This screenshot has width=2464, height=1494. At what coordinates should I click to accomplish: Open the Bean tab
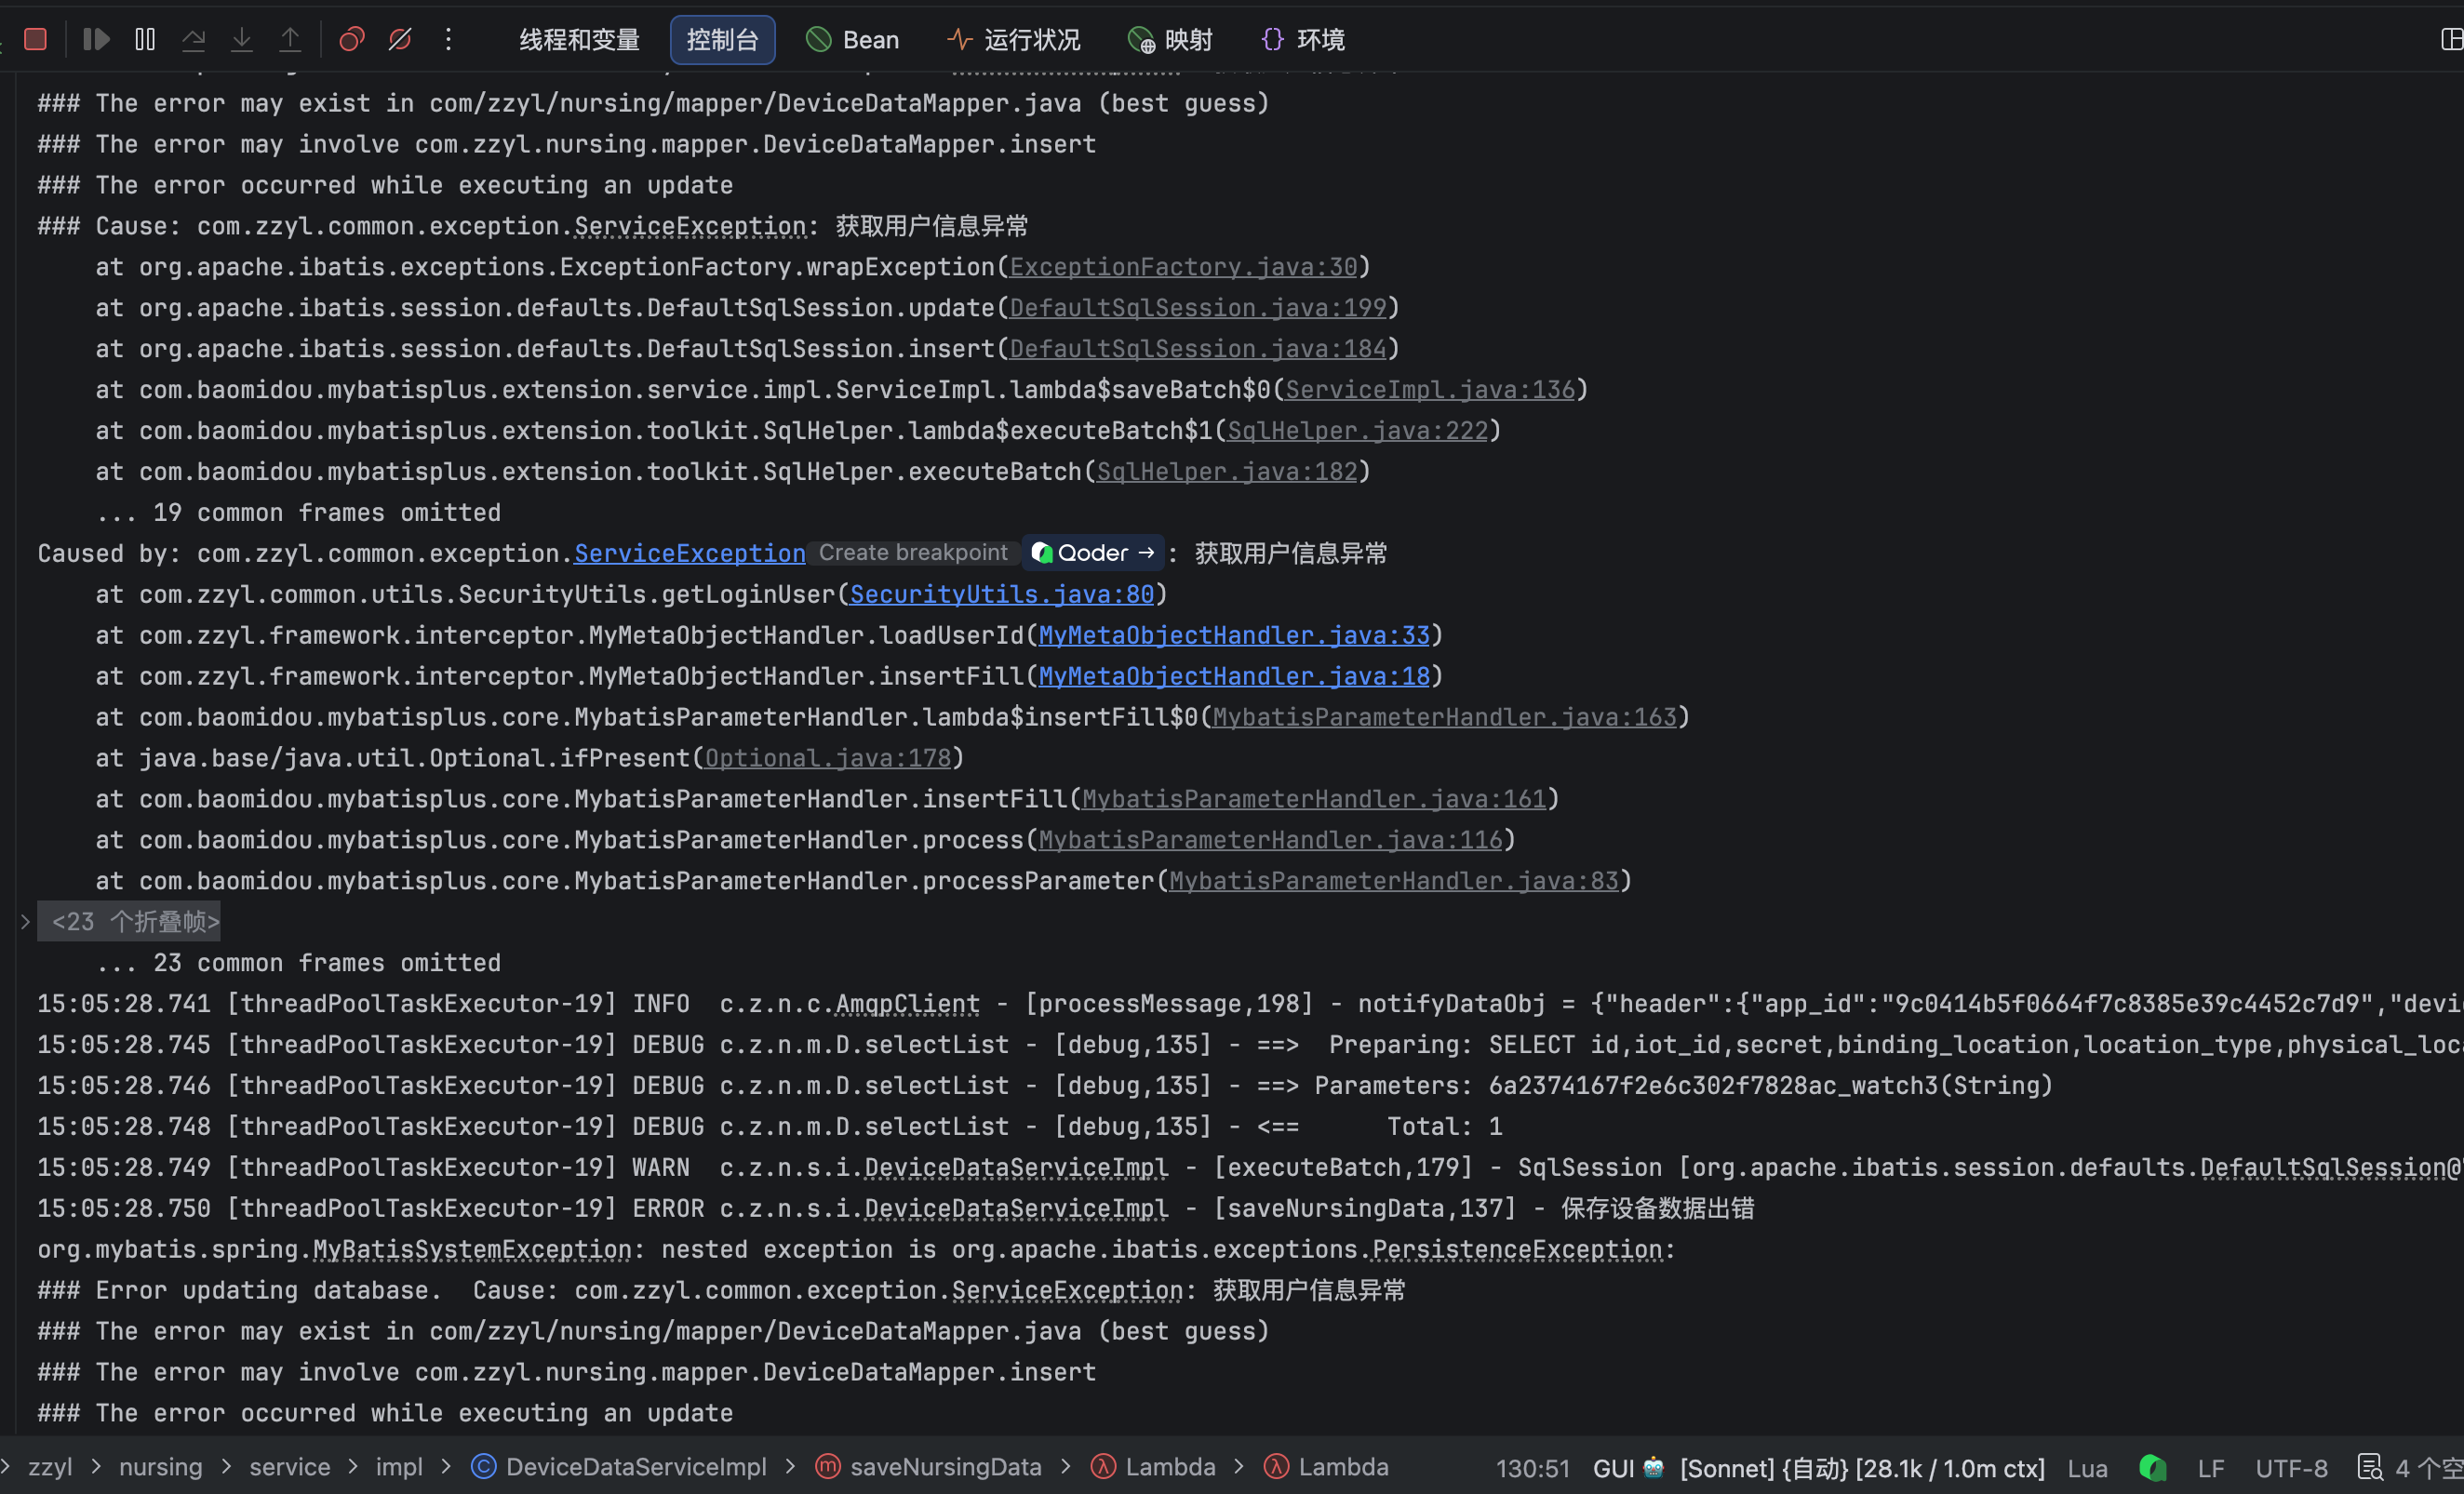853,40
